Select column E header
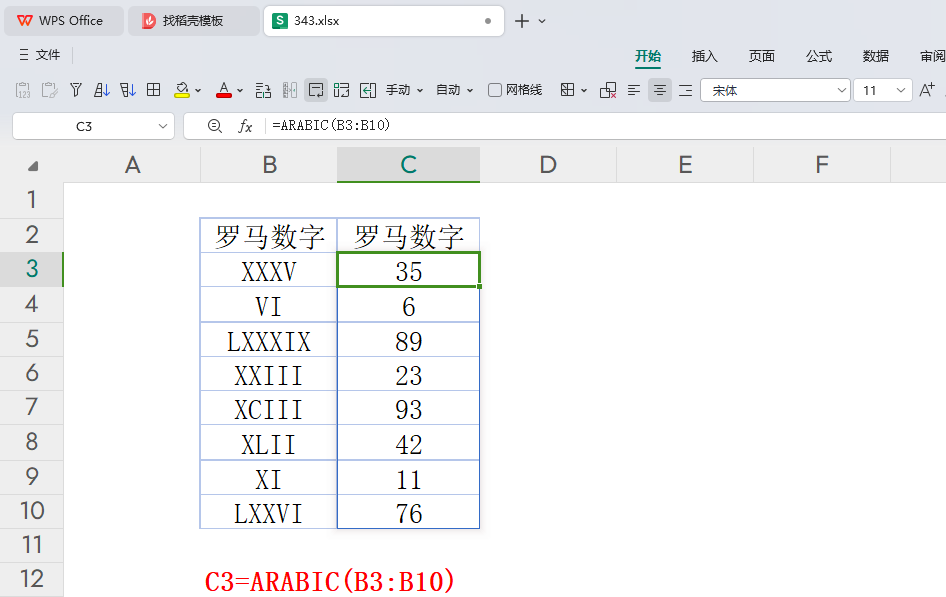The width and height of the screenshot is (946, 597). (685, 165)
